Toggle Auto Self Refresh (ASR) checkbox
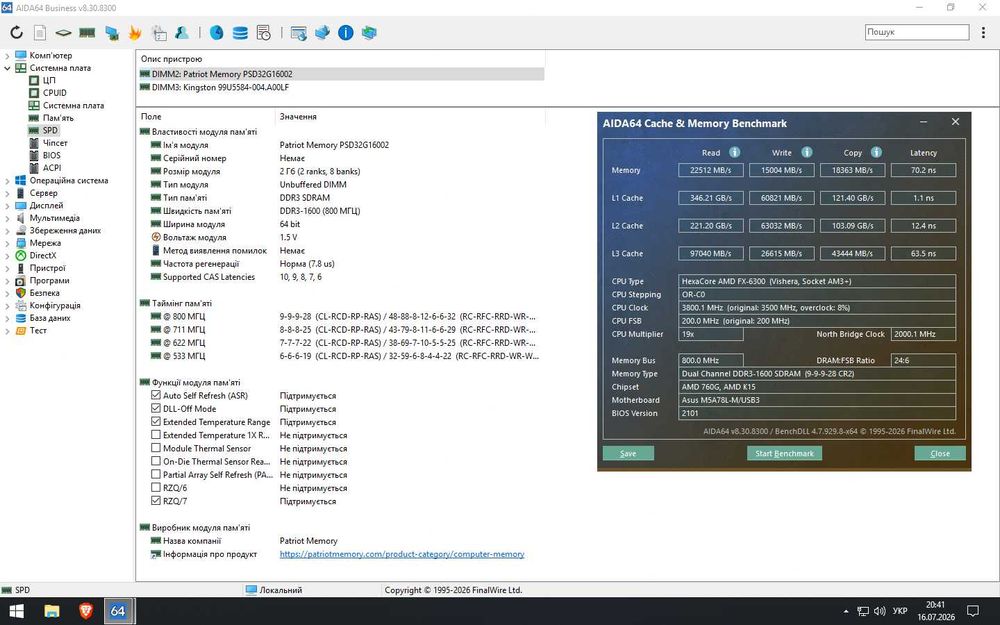The height and width of the screenshot is (625, 1000). 156,395
